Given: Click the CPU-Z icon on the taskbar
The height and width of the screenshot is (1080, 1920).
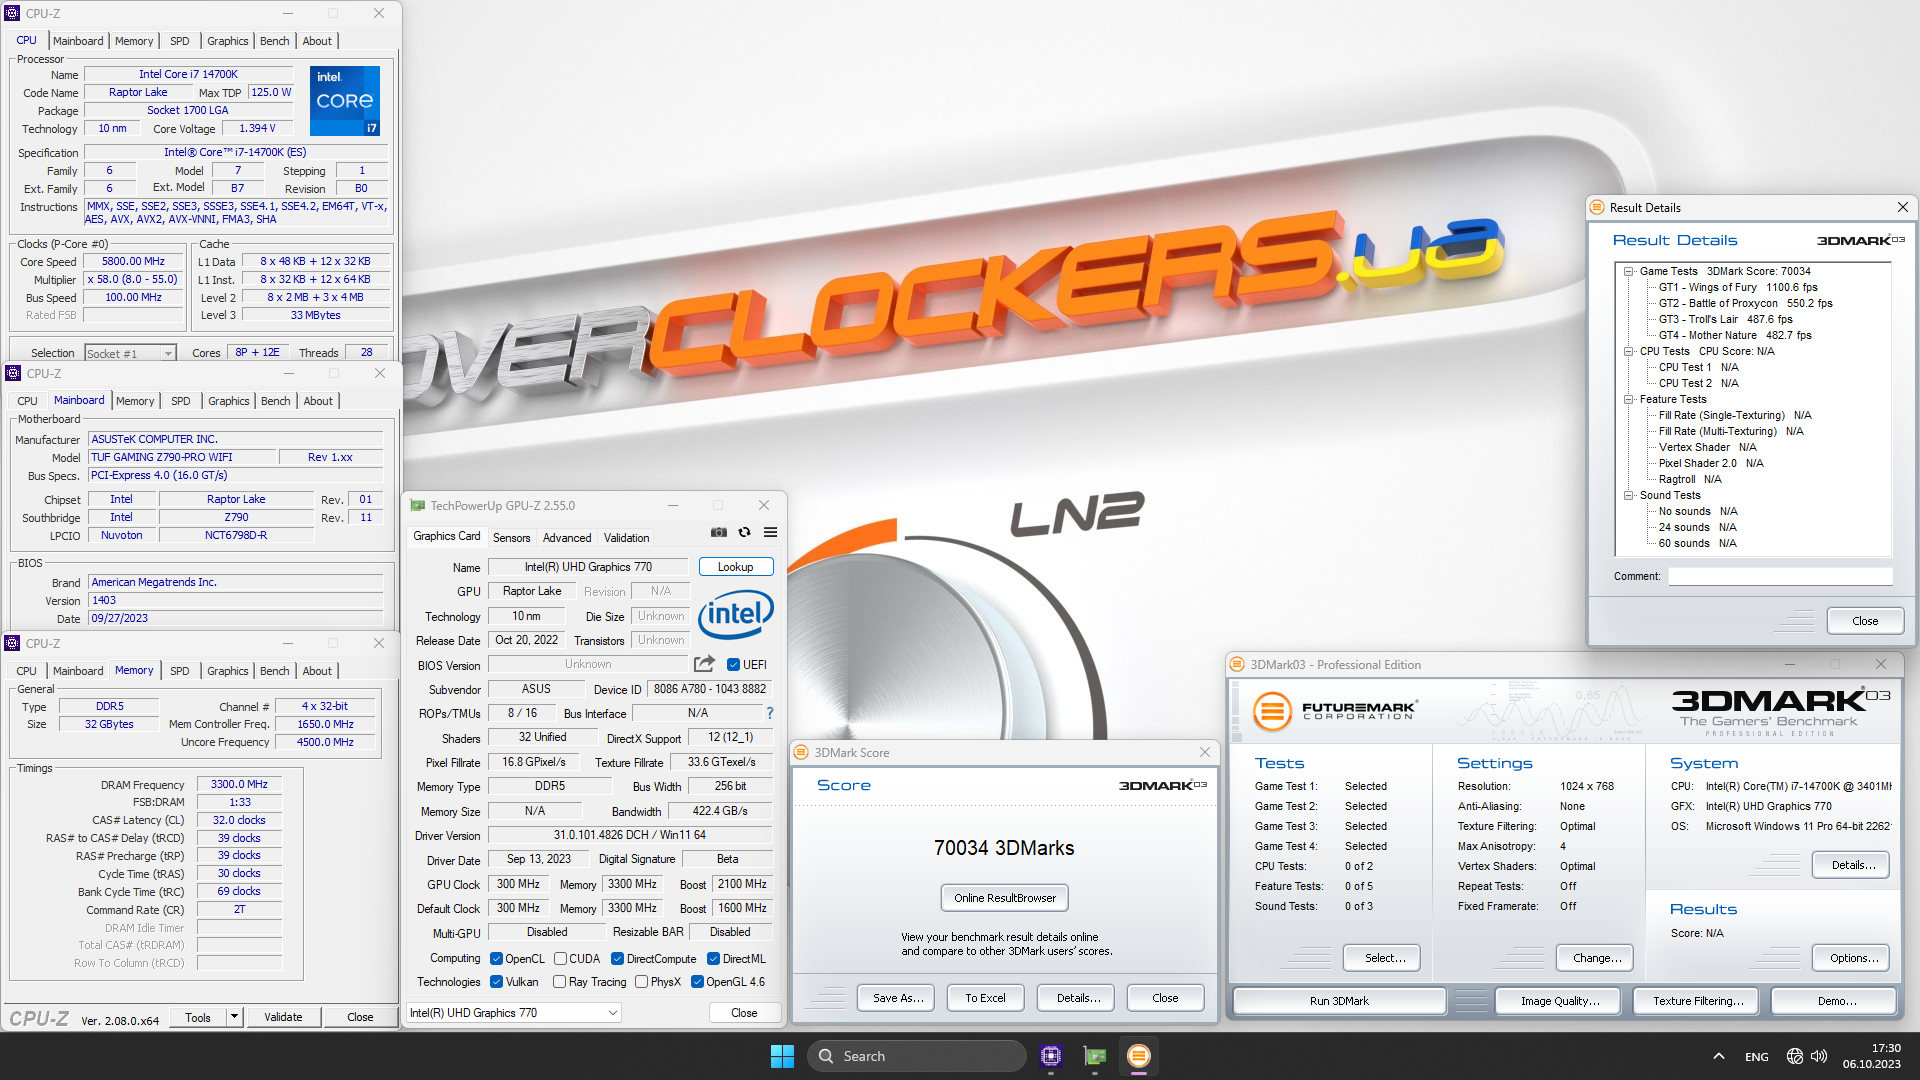Looking at the screenshot, I should tap(1050, 1056).
